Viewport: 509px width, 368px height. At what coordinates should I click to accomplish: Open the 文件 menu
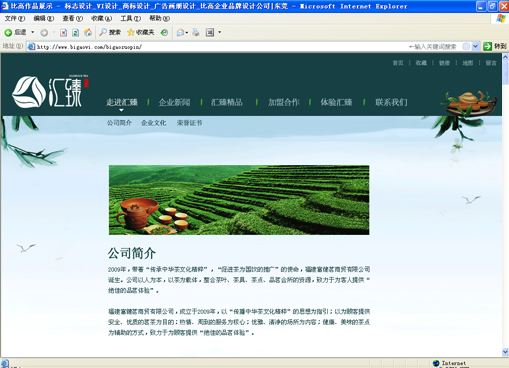[15, 18]
